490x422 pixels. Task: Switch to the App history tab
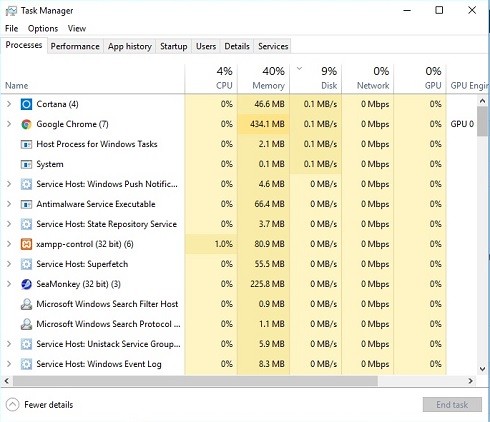click(x=130, y=46)
